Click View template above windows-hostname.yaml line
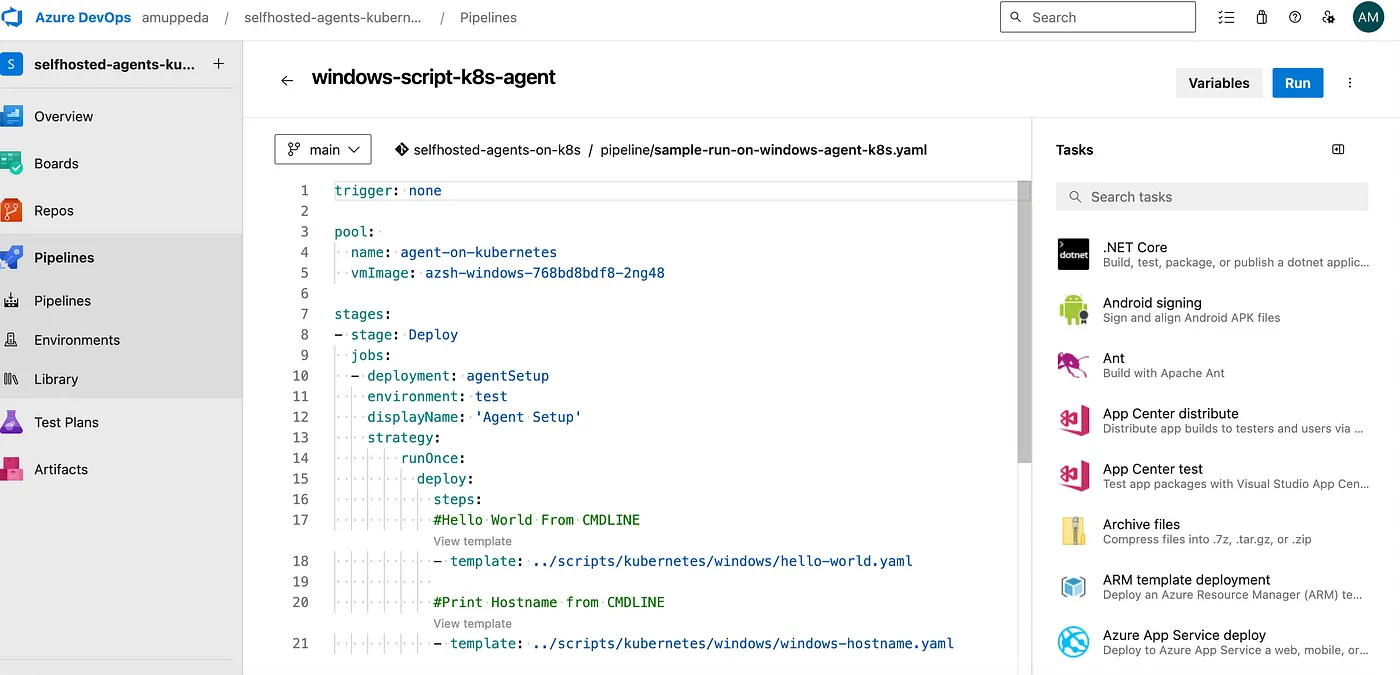The width and height of the screenshot is (1400, 675). pos(472,623)
